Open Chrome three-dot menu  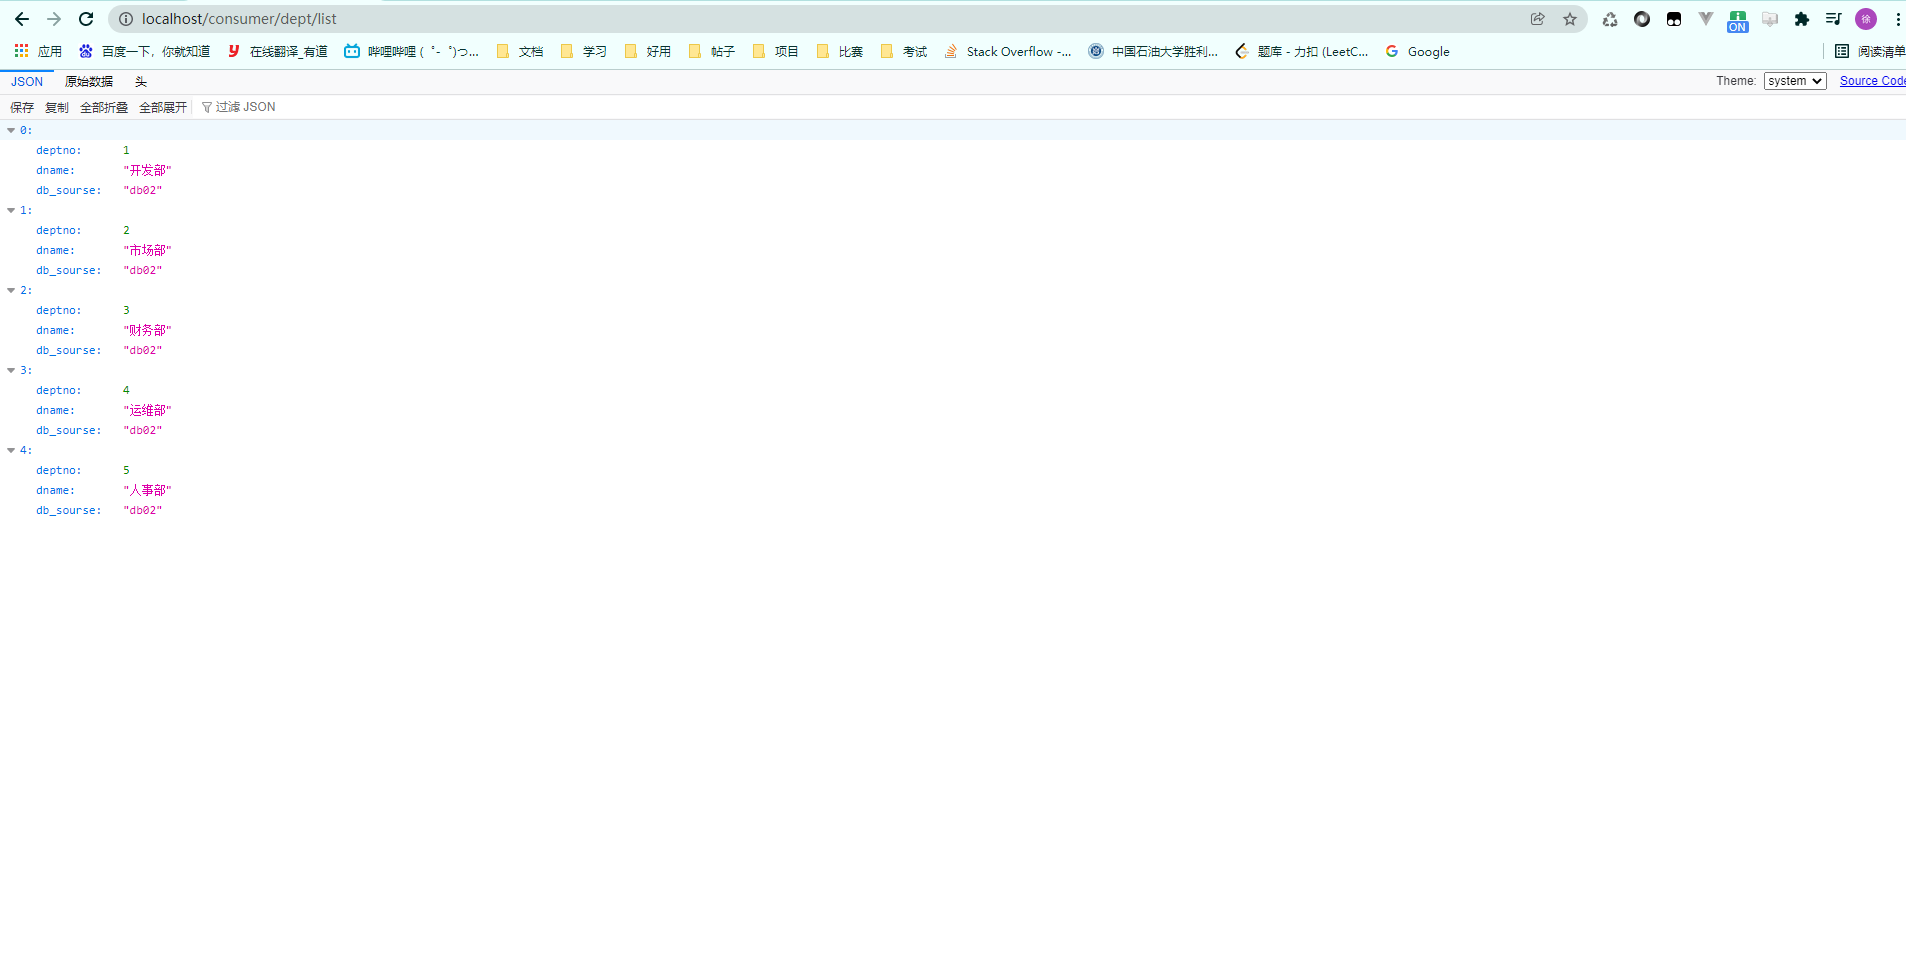(1897, 19)
